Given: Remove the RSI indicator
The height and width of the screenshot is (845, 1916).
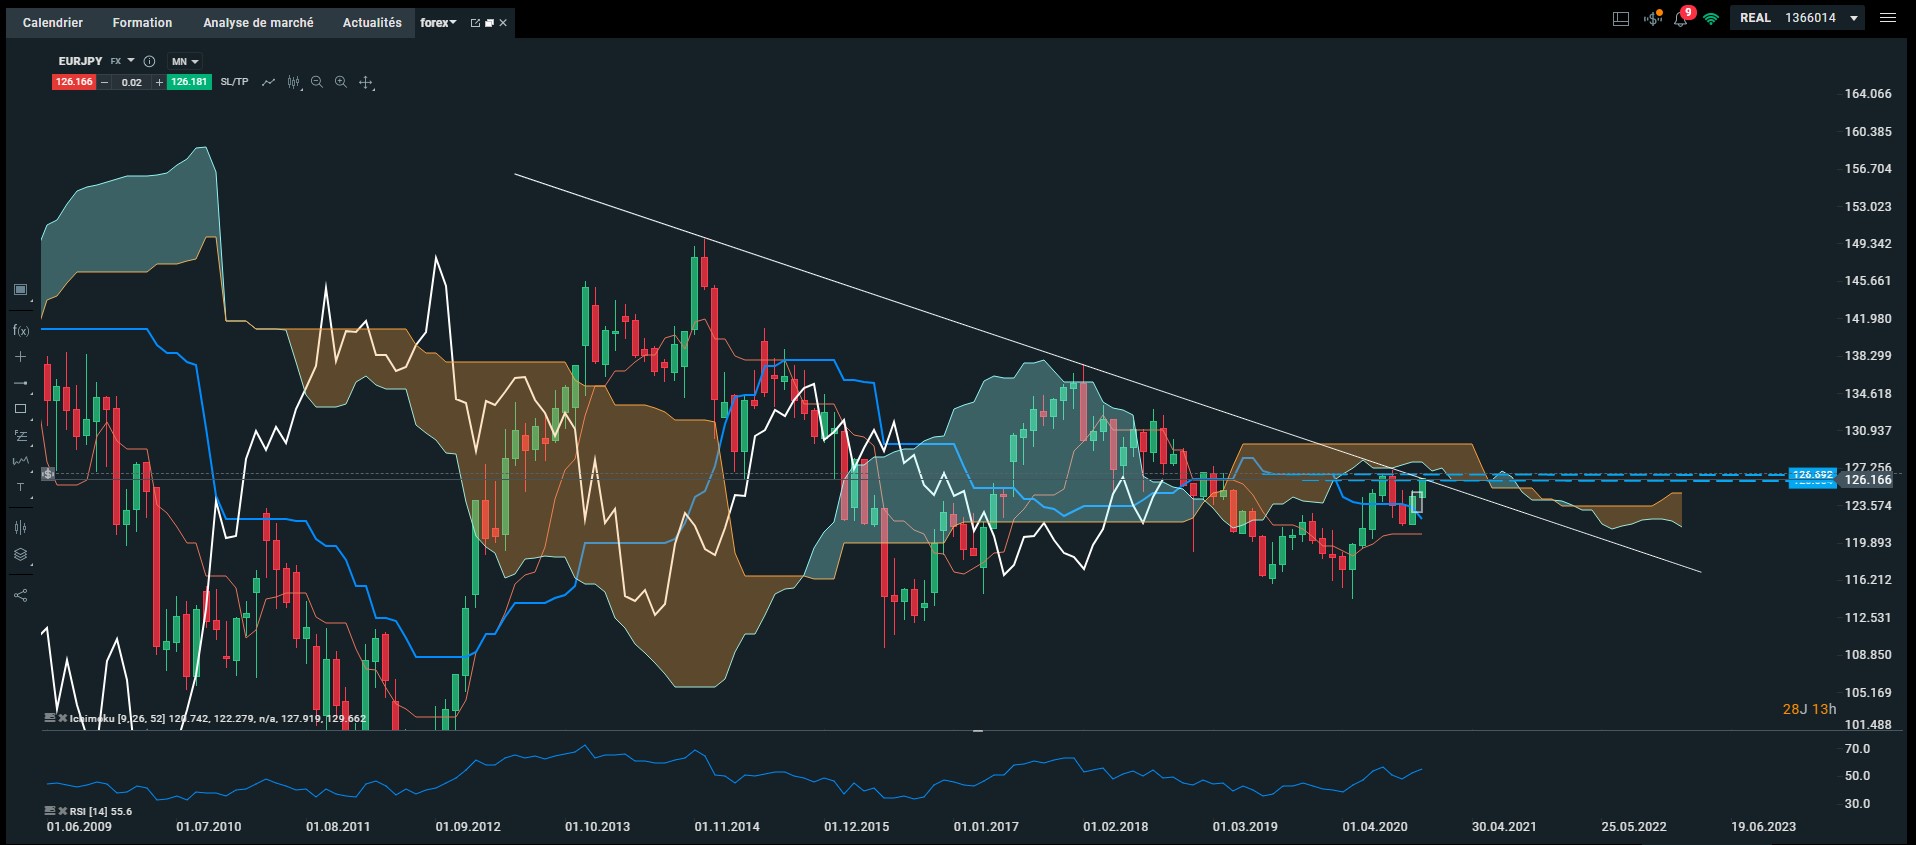Looking at the screenshot, I should click(x=62, y=811).
